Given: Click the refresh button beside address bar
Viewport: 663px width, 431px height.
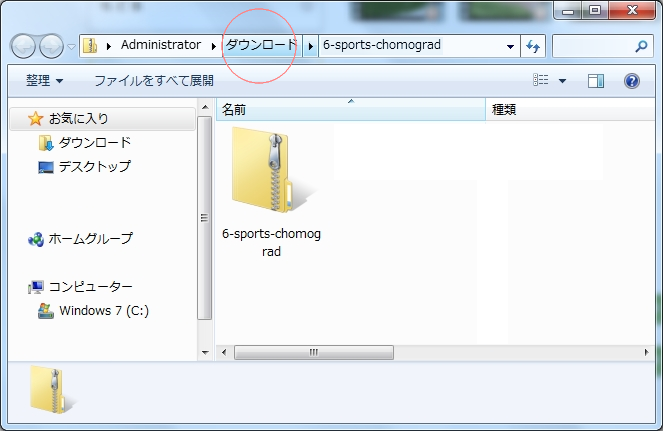Looking at the screenshot, I should (x=533, y=46).
